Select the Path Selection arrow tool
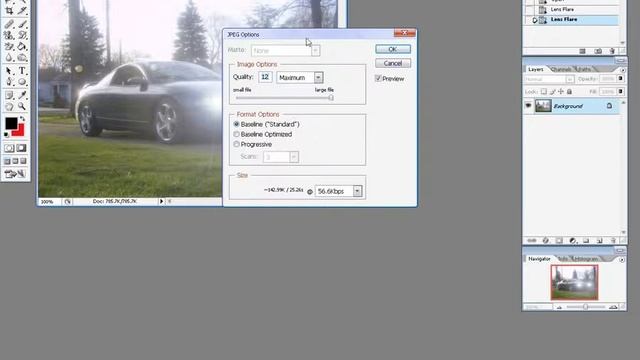This screenshot has width=640, height=360. pyautogui.click(x=9, y=71)
